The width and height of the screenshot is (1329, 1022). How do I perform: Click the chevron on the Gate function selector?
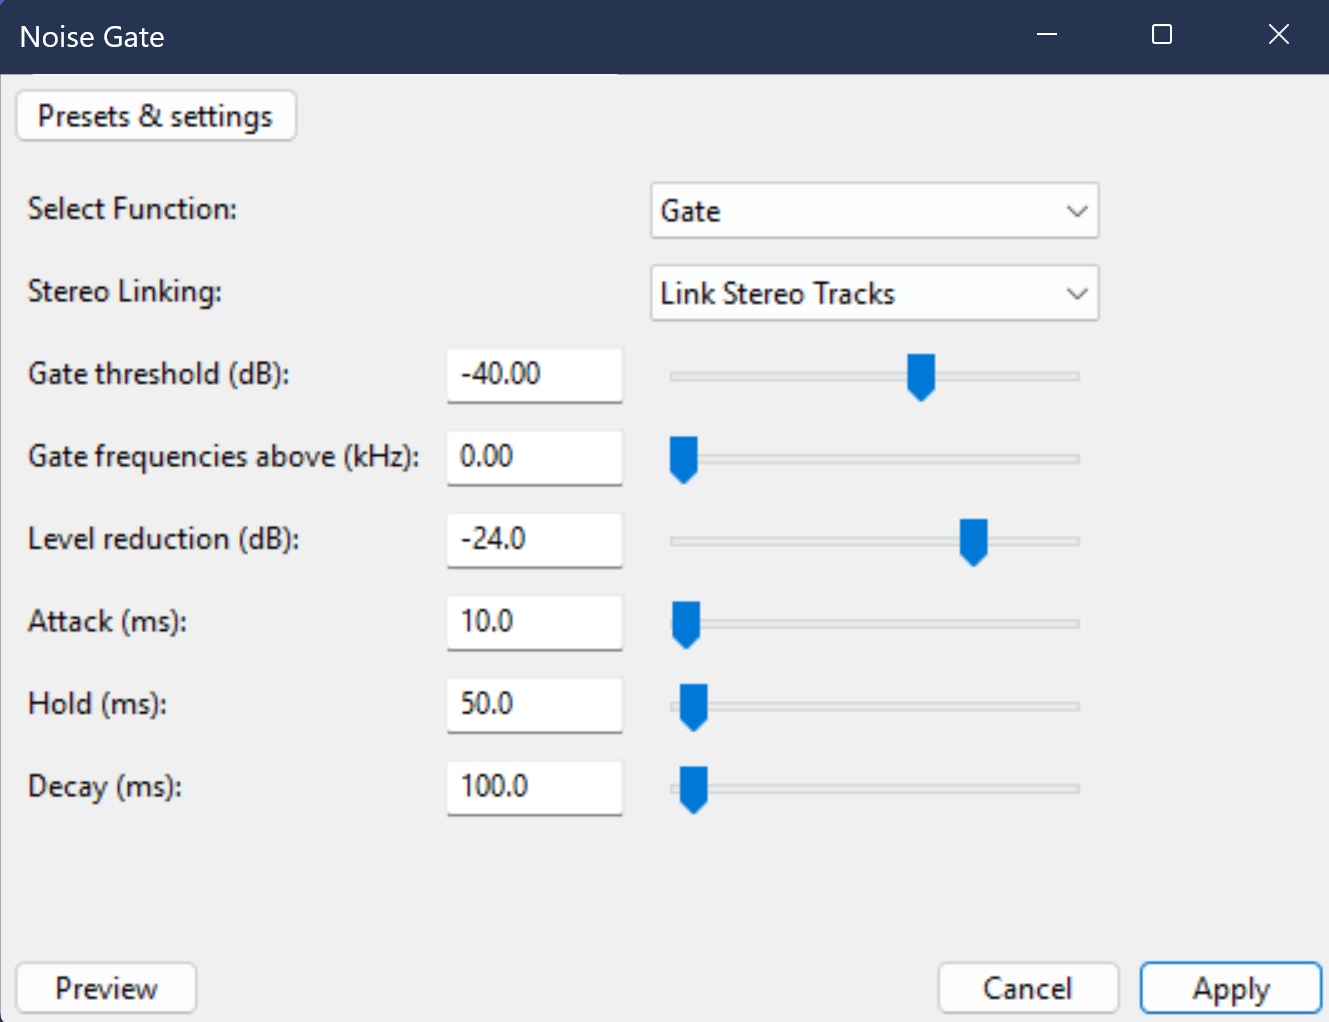[x=1077, y=211]
